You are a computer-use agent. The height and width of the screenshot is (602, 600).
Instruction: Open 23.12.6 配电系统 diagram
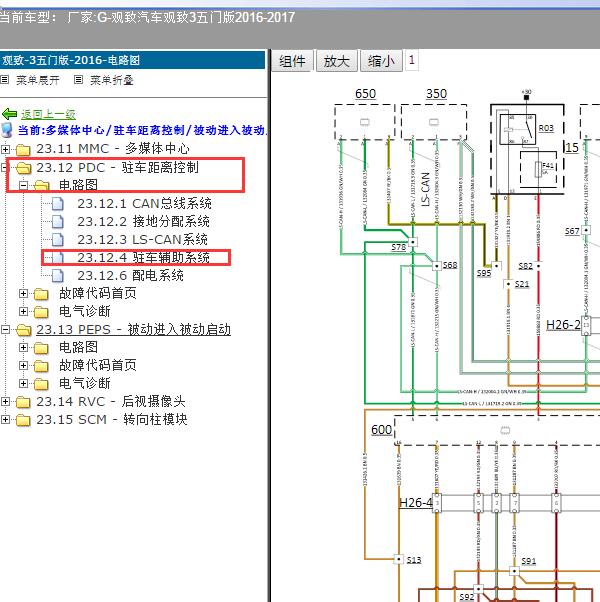(131, 275)
